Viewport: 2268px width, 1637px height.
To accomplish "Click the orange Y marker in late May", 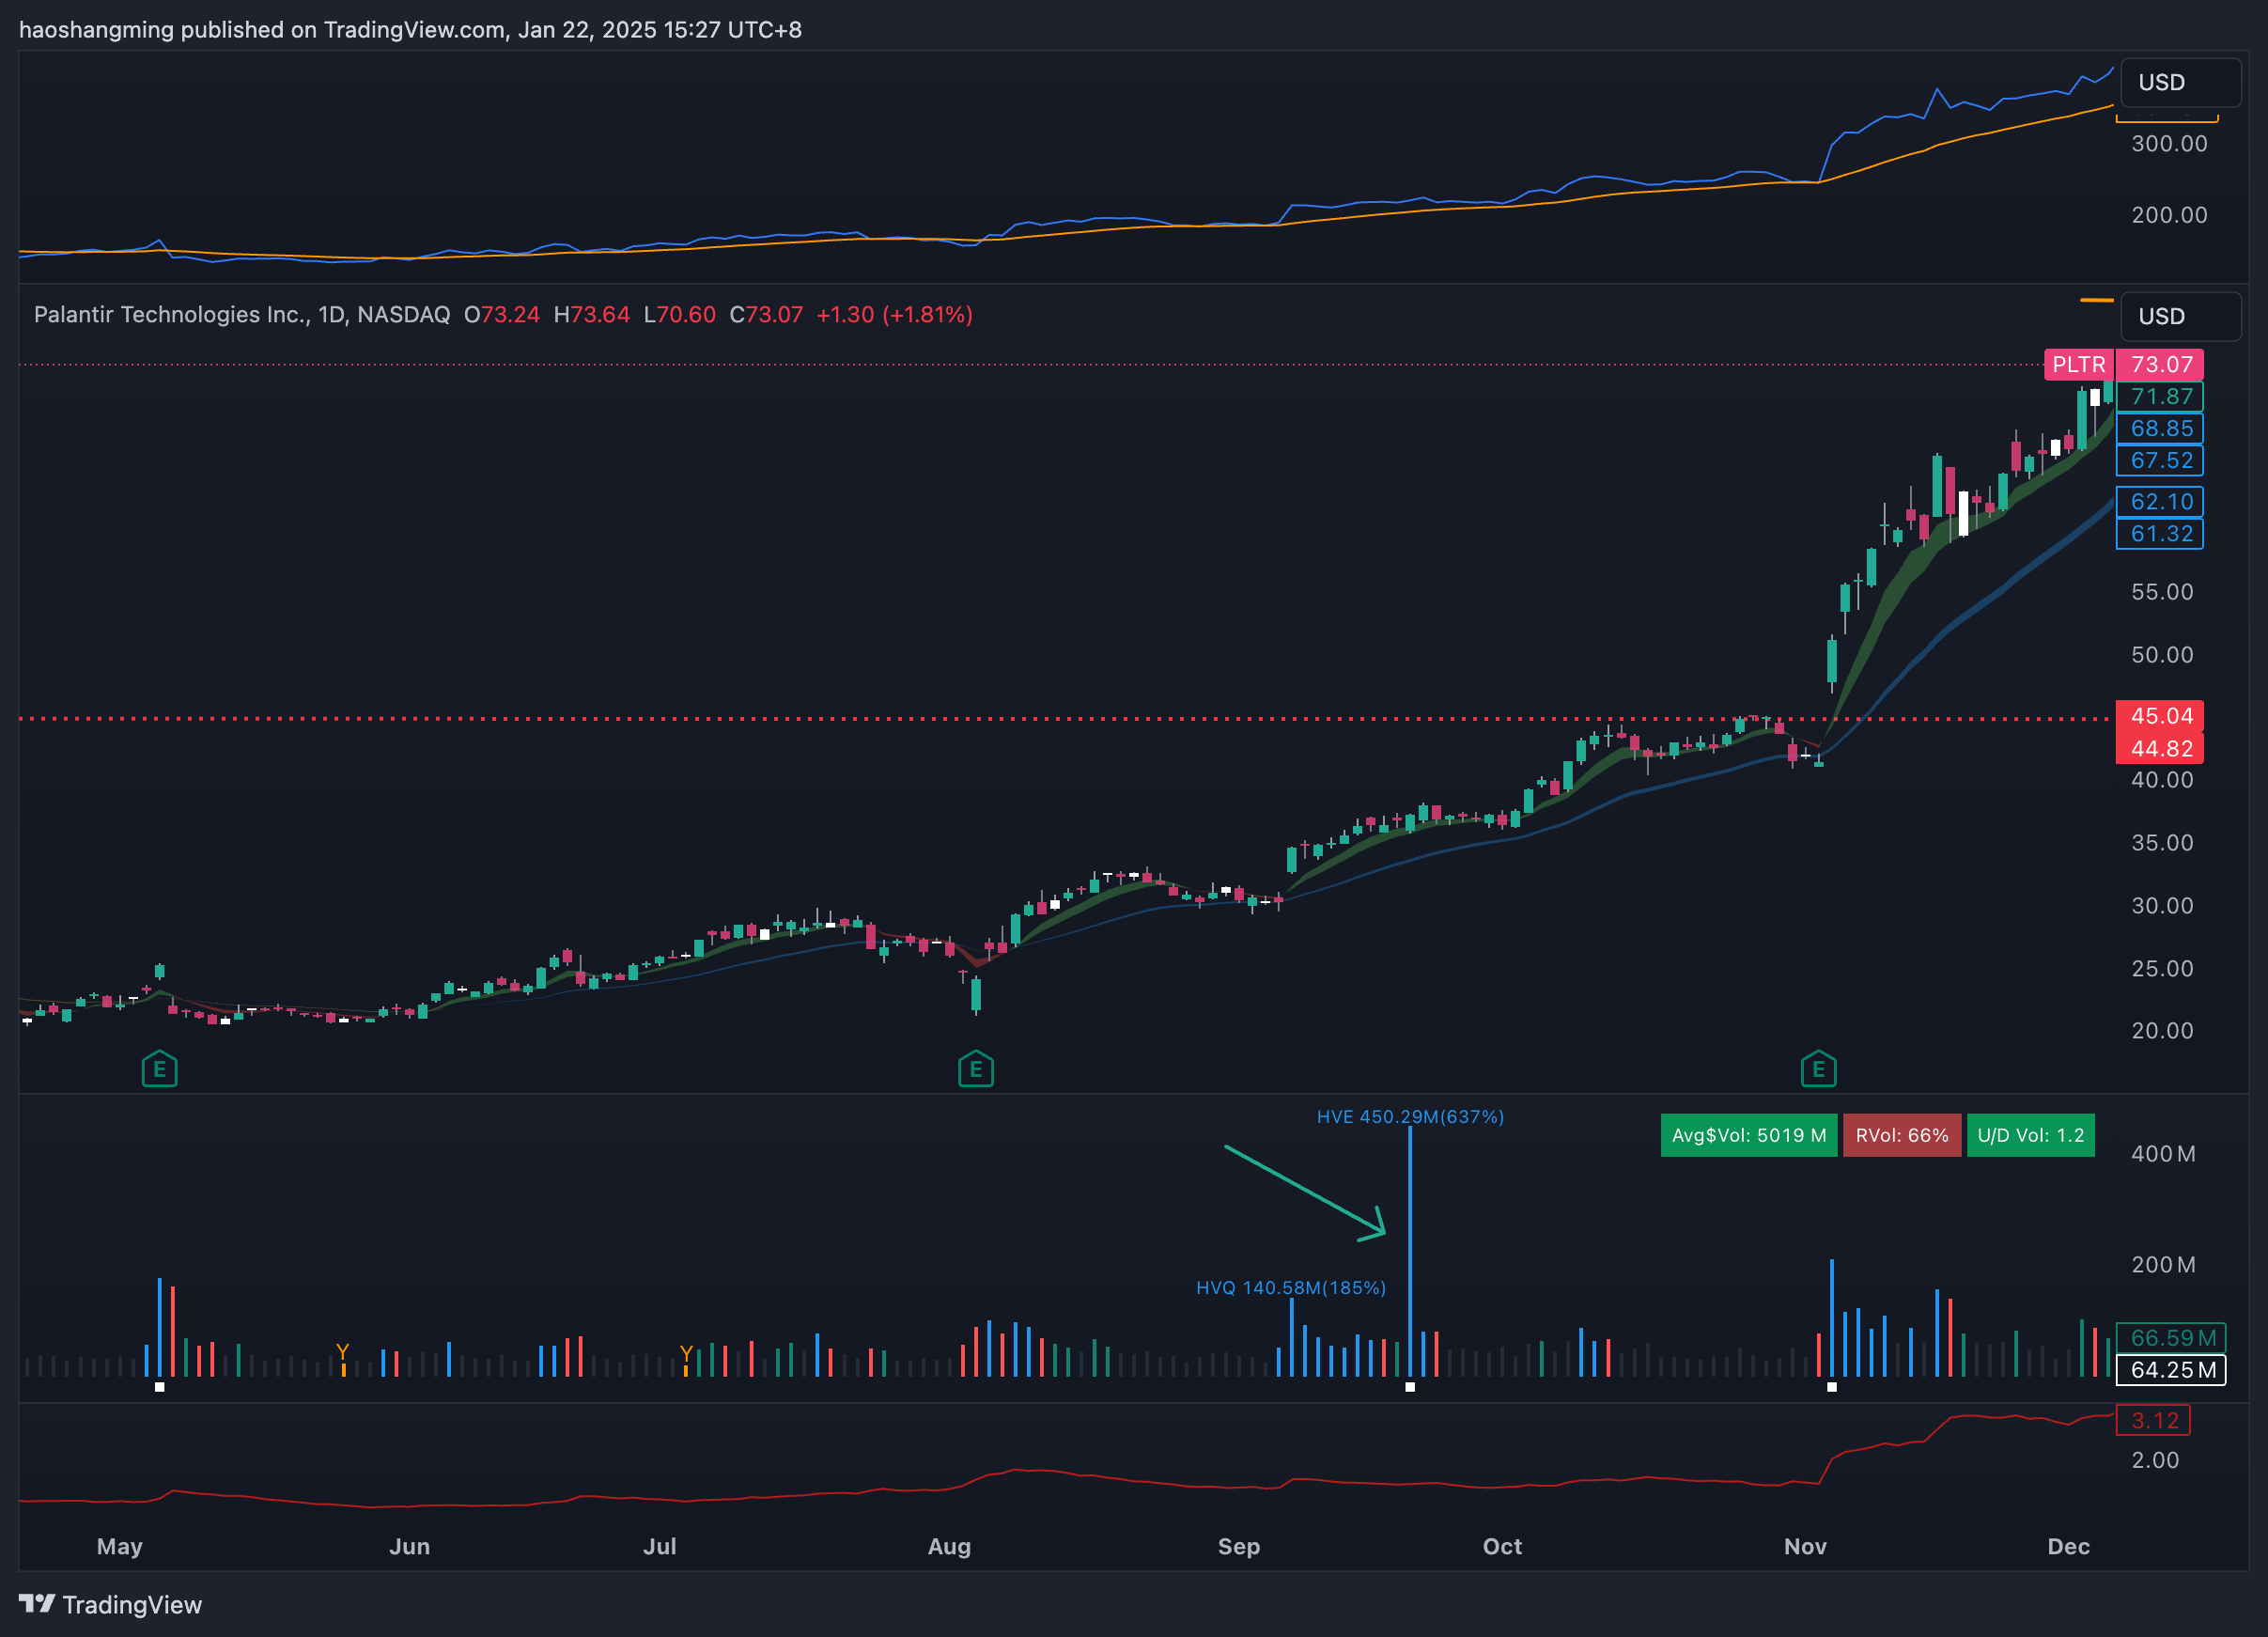I will point(343,1353).
